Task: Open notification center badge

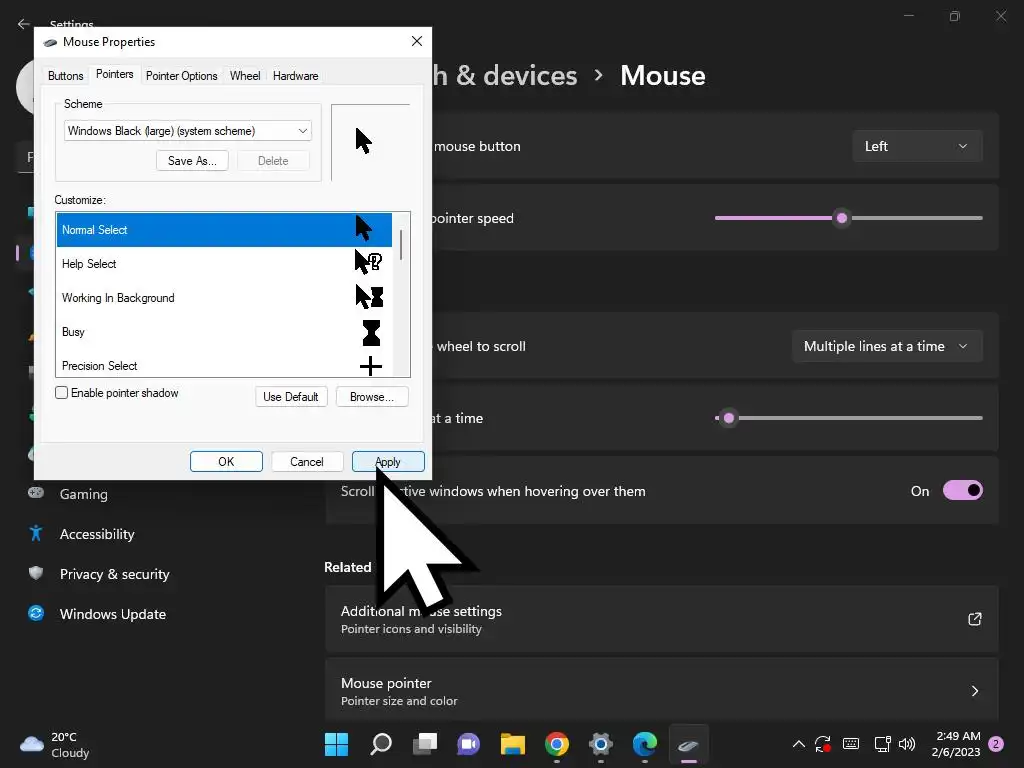Action: (x=997, y=744)
